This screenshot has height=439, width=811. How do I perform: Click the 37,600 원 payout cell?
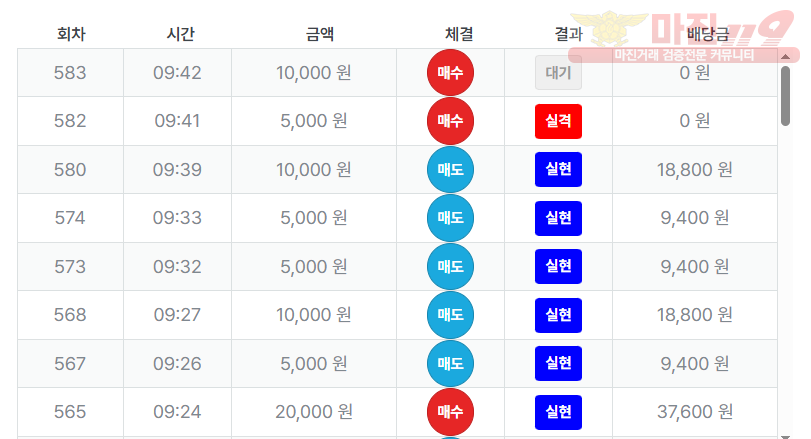point(695,412)
